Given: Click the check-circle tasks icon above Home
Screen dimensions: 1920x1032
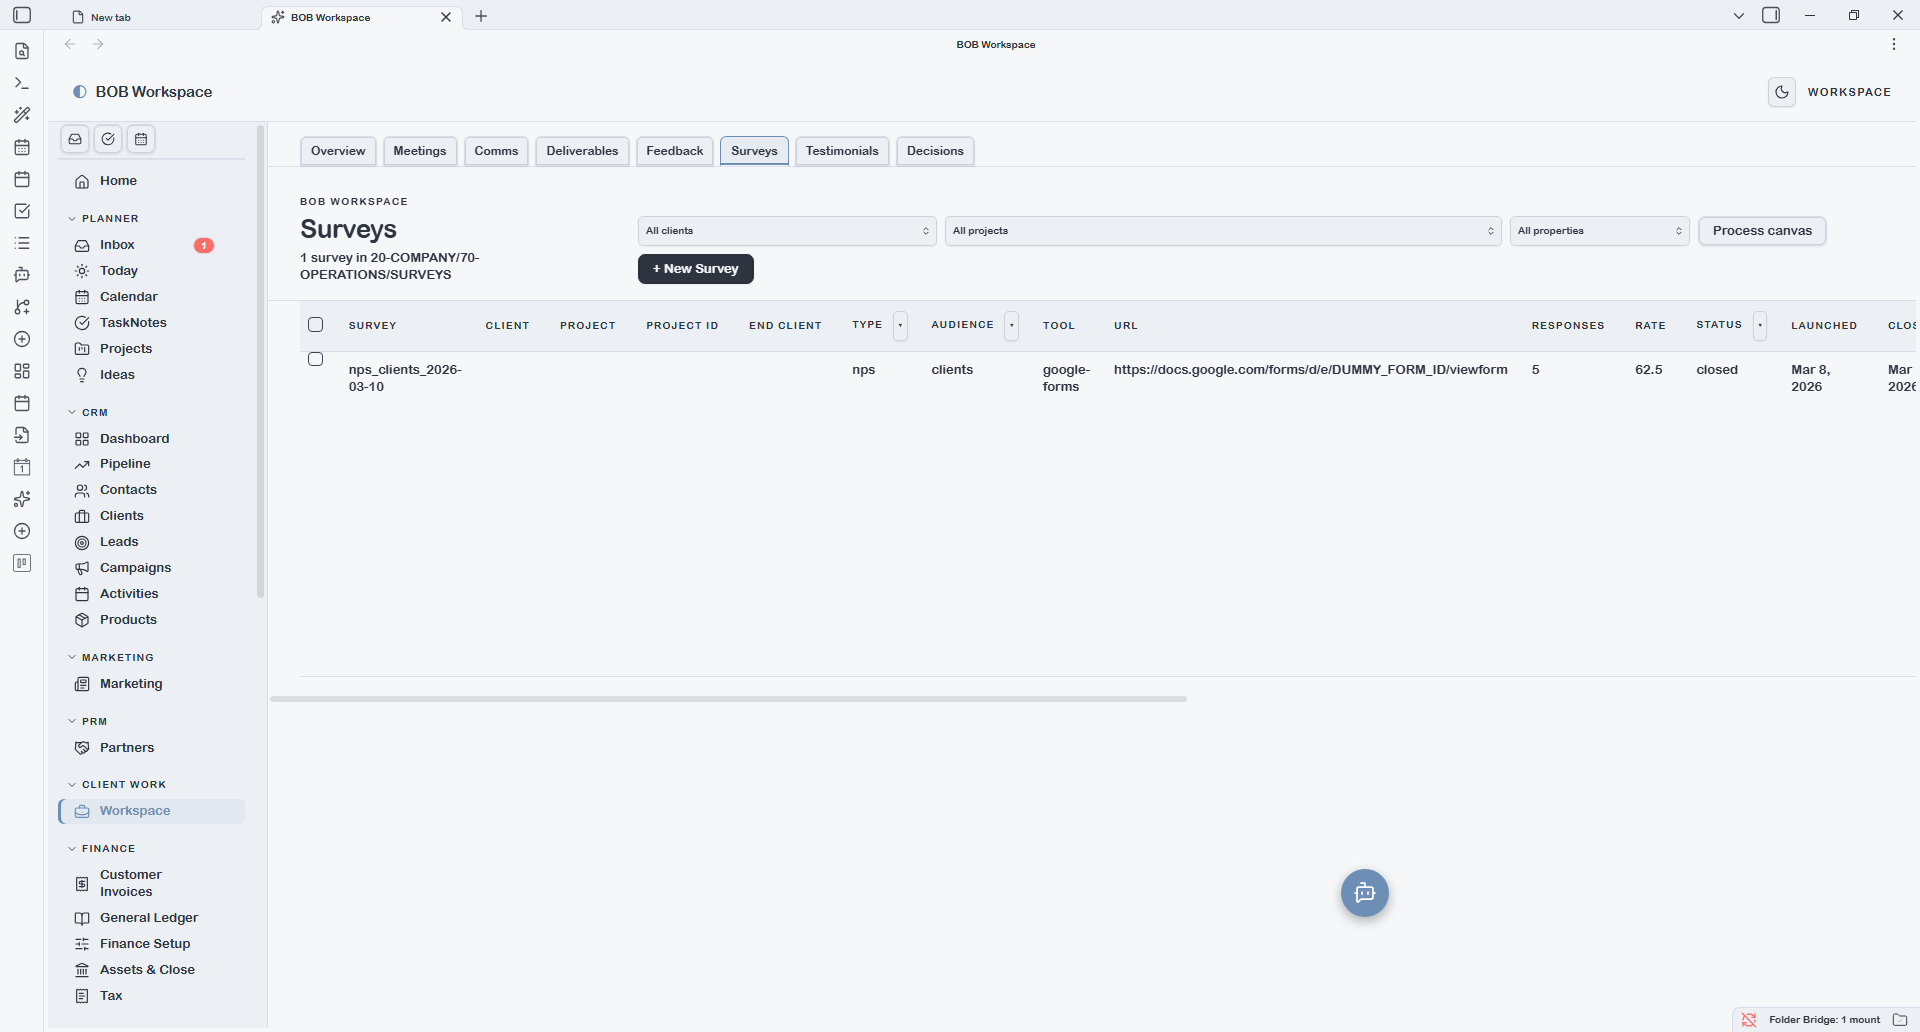Looking at the screenshot, I should (x=108, y=139).
